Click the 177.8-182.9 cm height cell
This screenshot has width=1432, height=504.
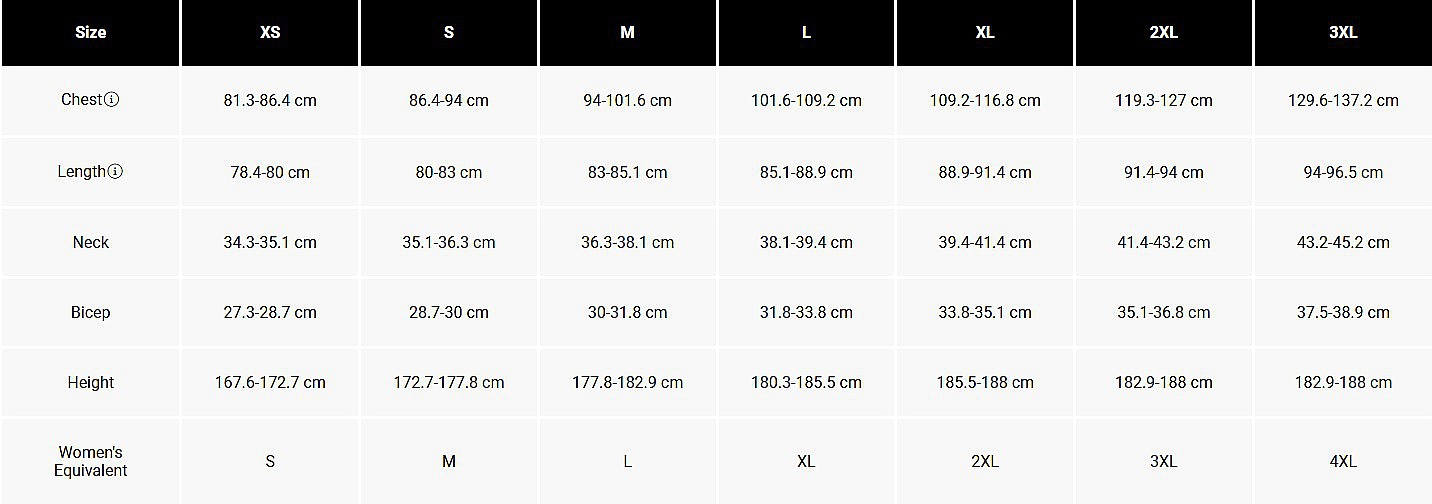(x=627, y=382)
